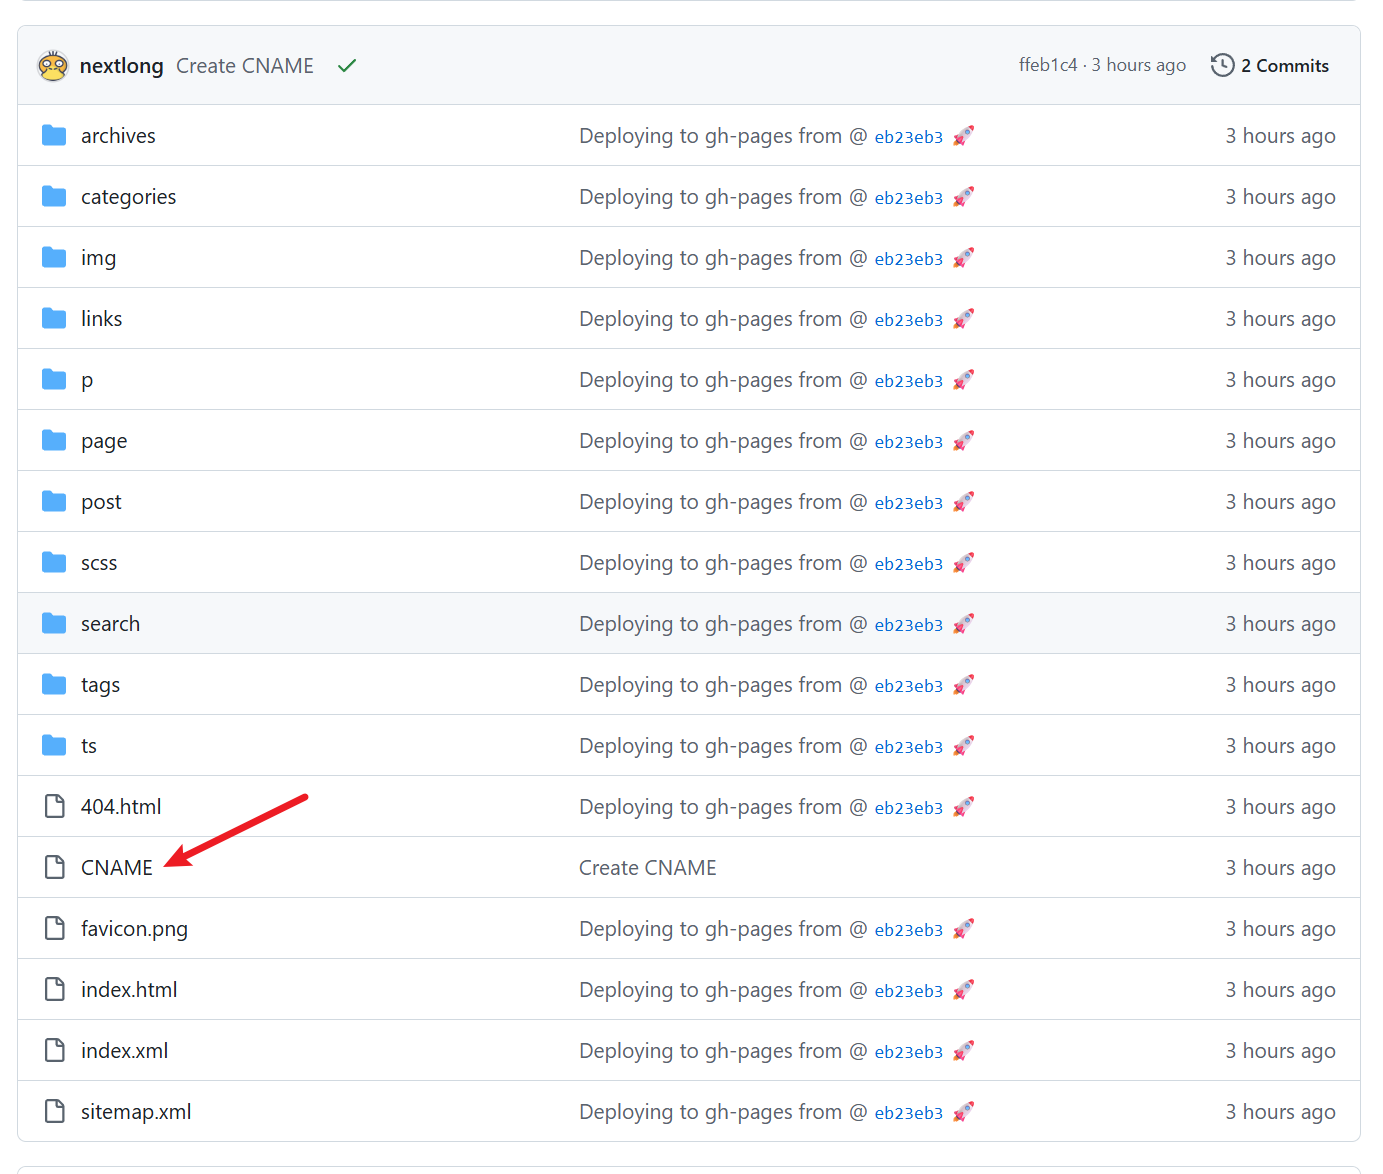Open the green commit status checkmark
The width and height of the screenshot is (1383, 1174).
(347, 66)
